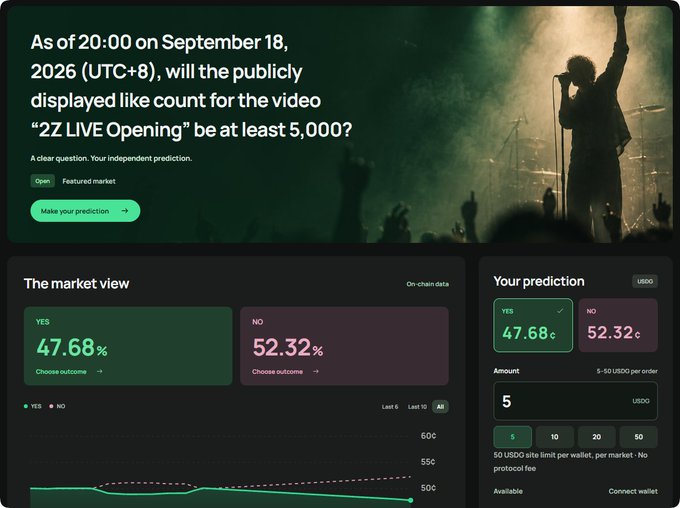Viewport: 680px width, 508px height.
Task: Click the Featured market label
Action: (x=89, y=181)
